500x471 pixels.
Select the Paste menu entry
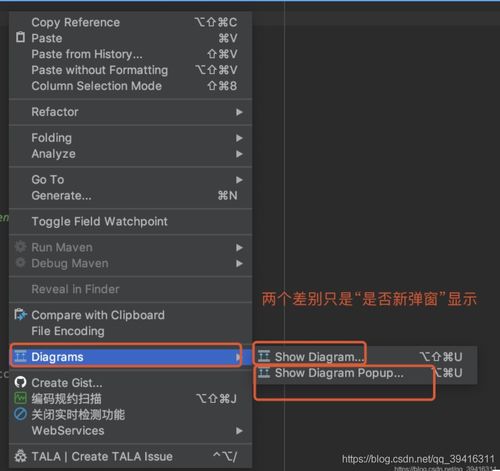131,38
